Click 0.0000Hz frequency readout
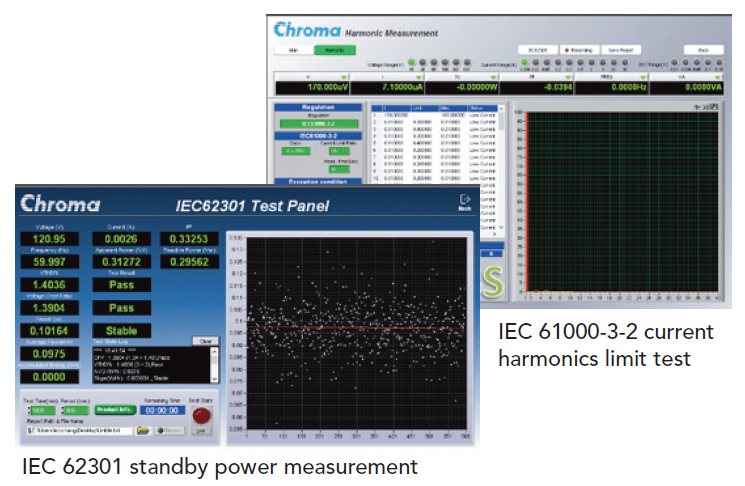The width and height of the screenshot is (745, 486). pyautogui.click(x=611, y=87)
